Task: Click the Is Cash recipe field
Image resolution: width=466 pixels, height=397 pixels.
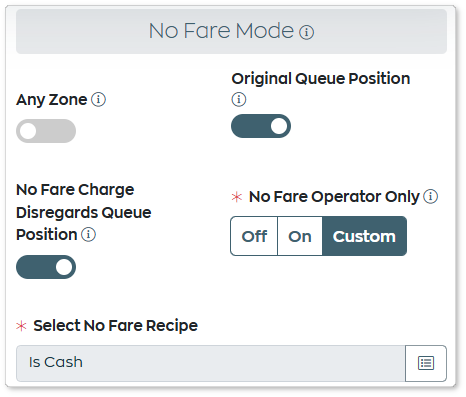Action: tap(211, 363)
